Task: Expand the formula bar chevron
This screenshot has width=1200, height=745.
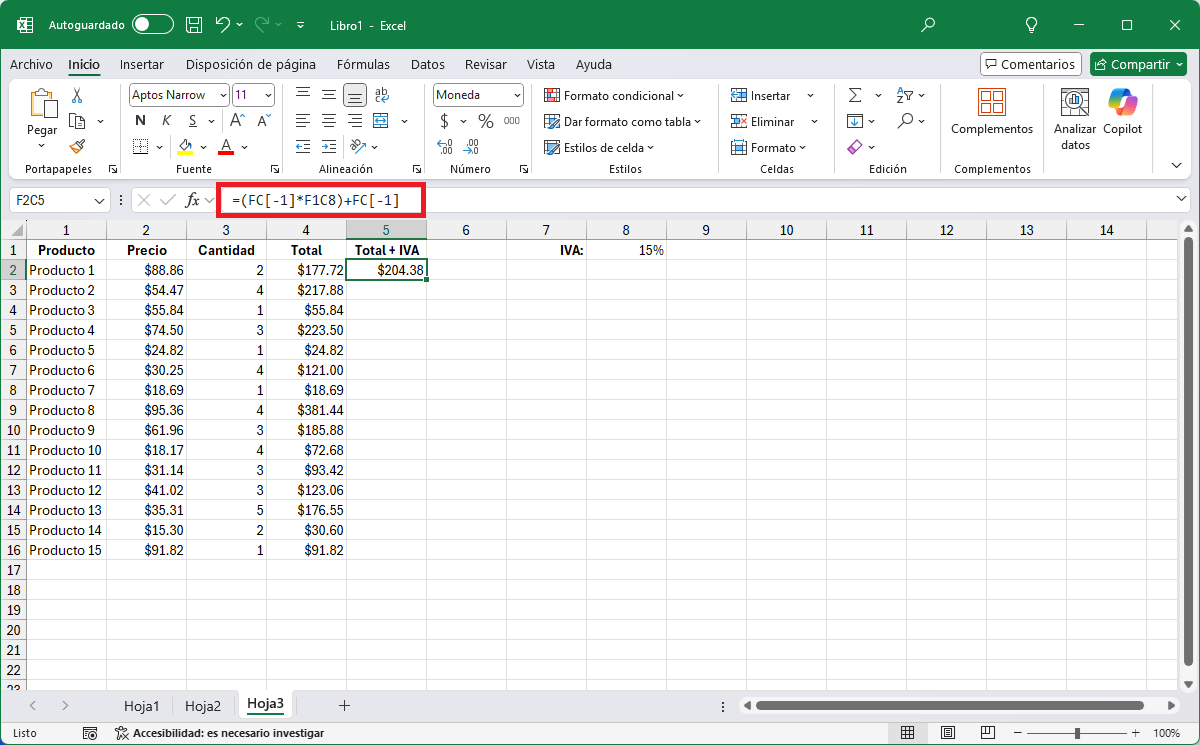Action: point(1182,199)
